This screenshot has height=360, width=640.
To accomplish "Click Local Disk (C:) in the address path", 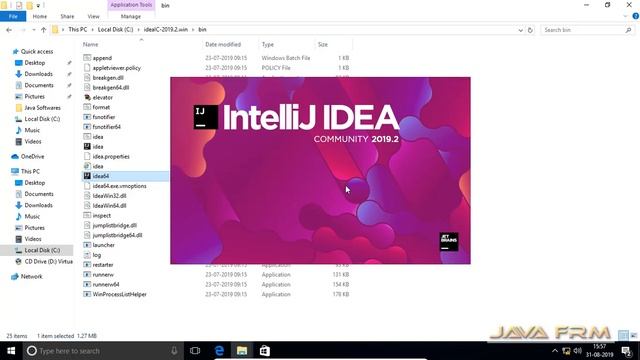I will (x=116, y=30).
